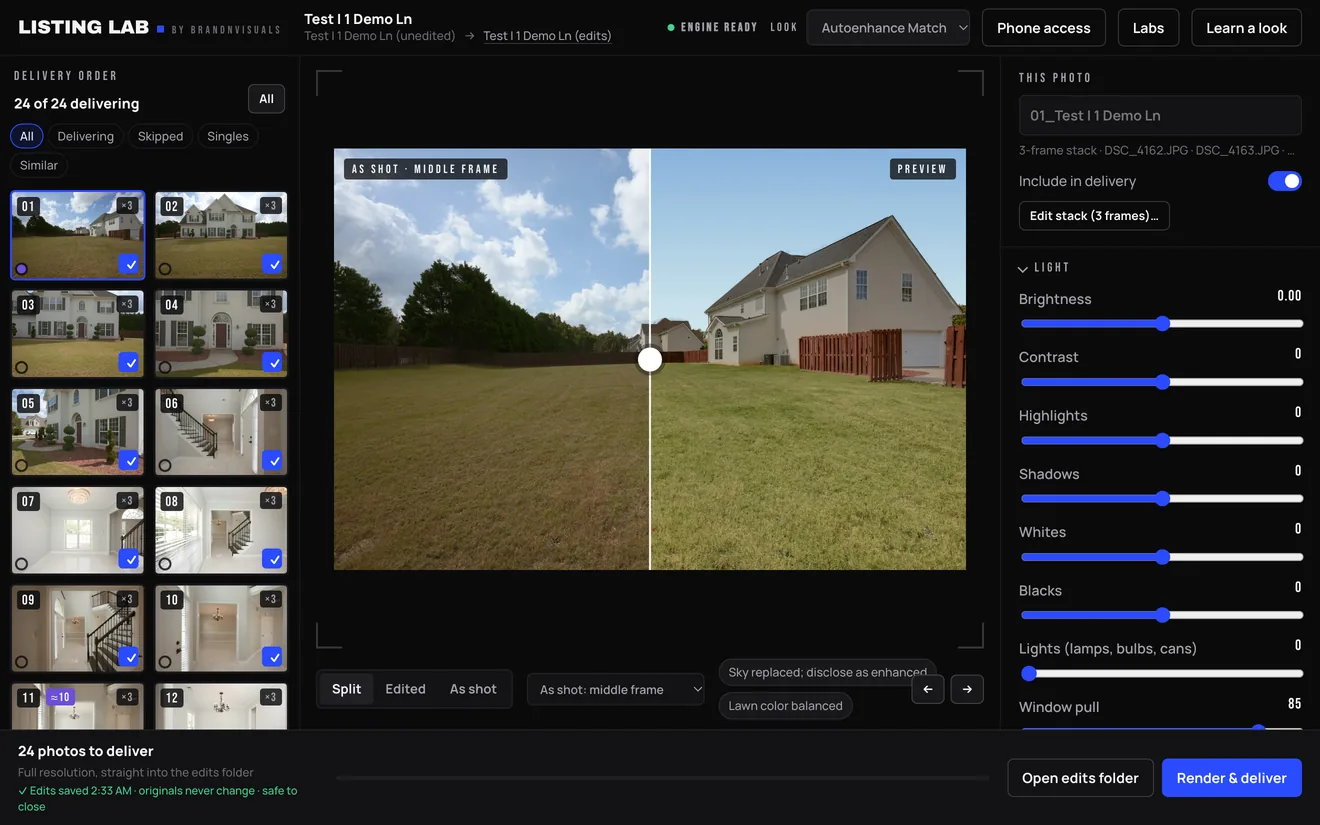This screenshot has height=825, width=1320.
Task: Click the Shadows slider
Action: coord(1161,498)
